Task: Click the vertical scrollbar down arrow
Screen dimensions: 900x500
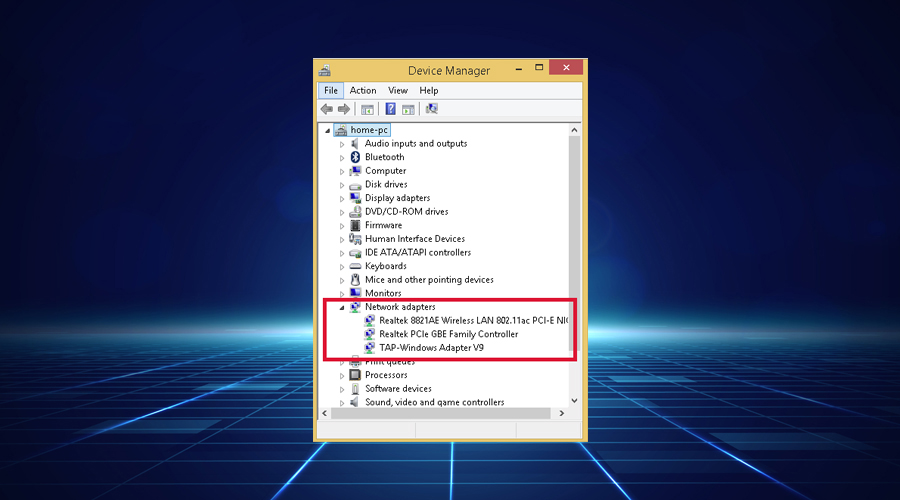Action: tap(575, 401)
